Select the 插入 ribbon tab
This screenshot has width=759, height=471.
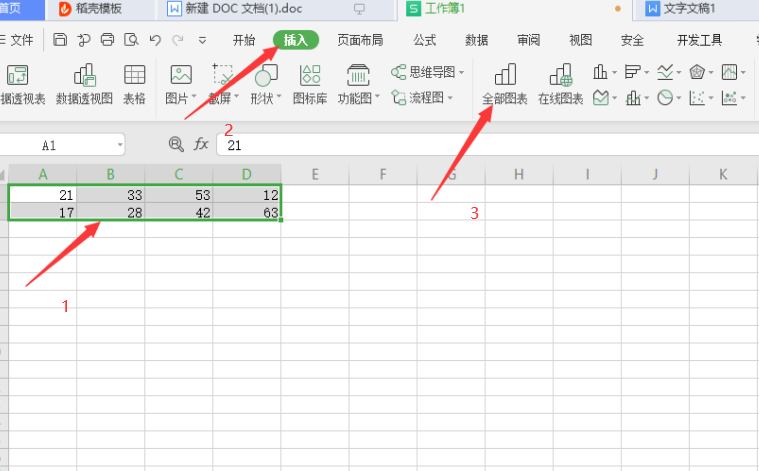click(x=296, y=40)
